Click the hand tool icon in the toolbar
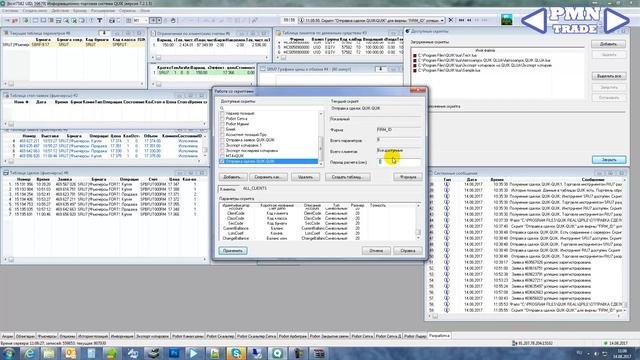Screen dimensions: 640x360 [173, 20]
